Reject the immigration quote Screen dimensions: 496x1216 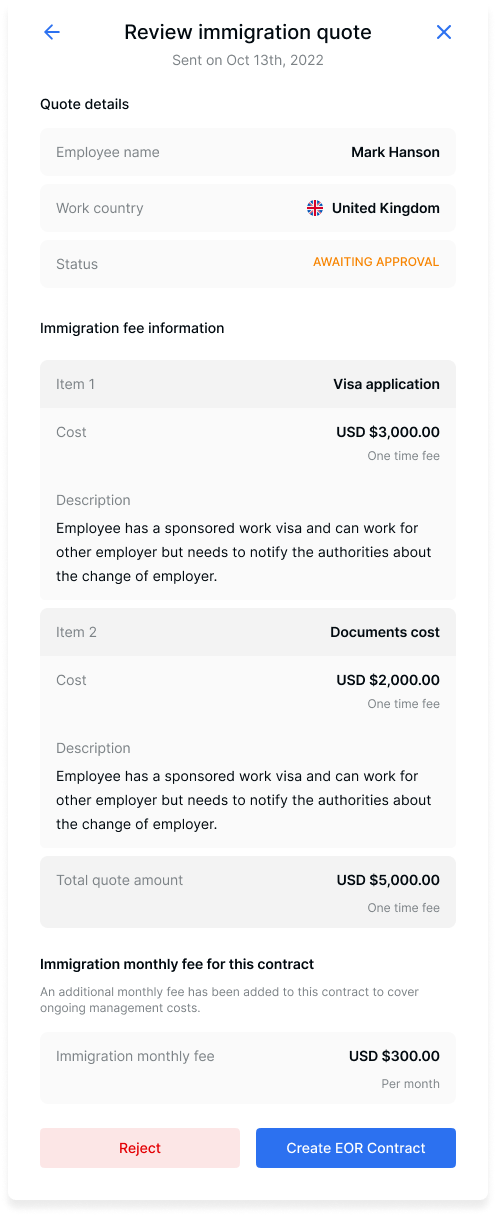tap(140, 1148)
